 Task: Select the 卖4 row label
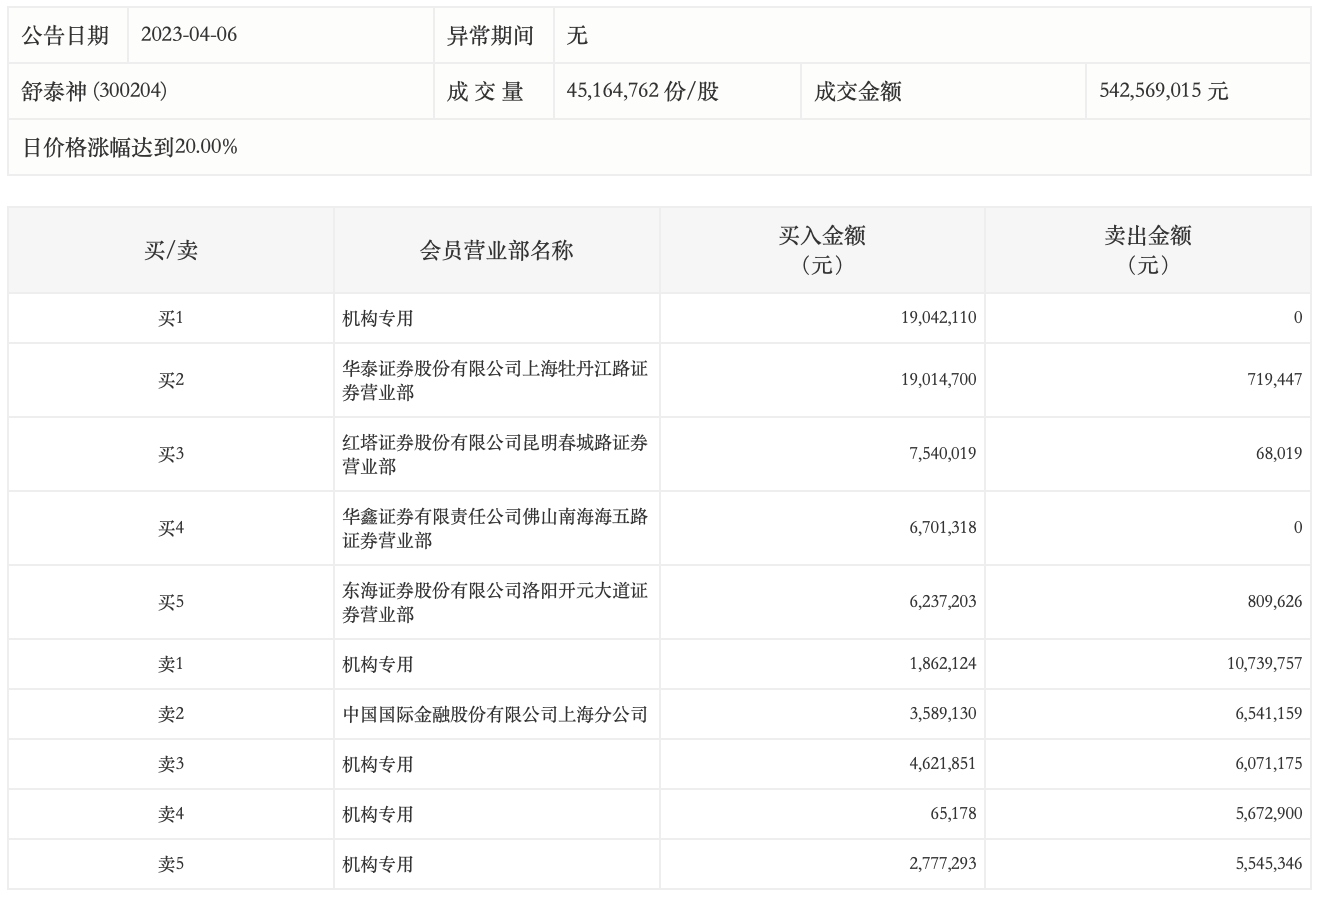coord(171,814)
